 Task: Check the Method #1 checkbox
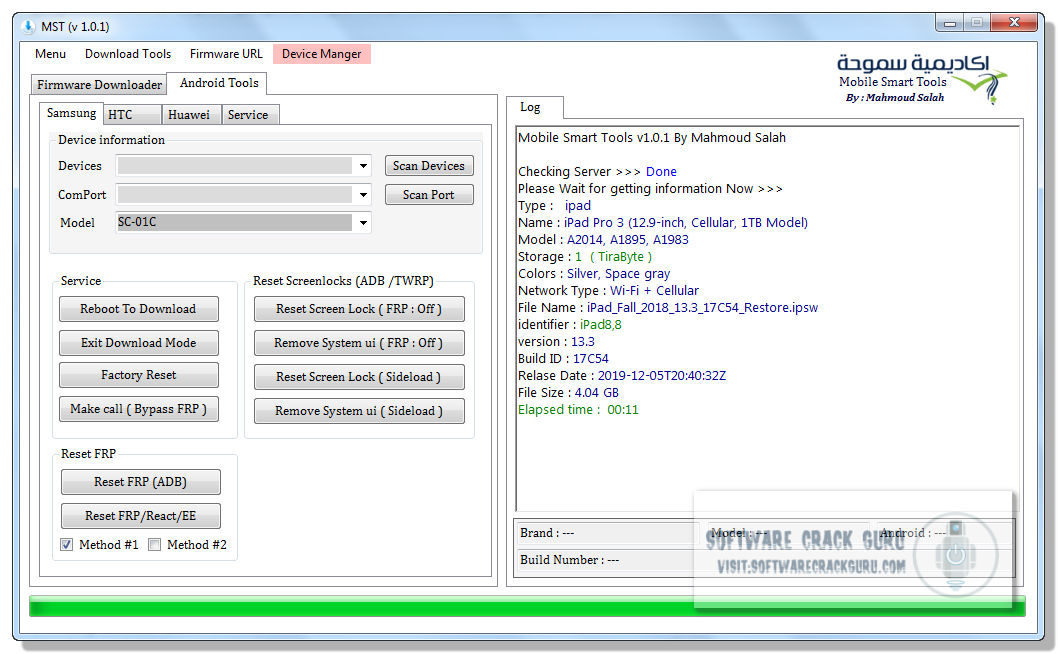pos(67,545)
